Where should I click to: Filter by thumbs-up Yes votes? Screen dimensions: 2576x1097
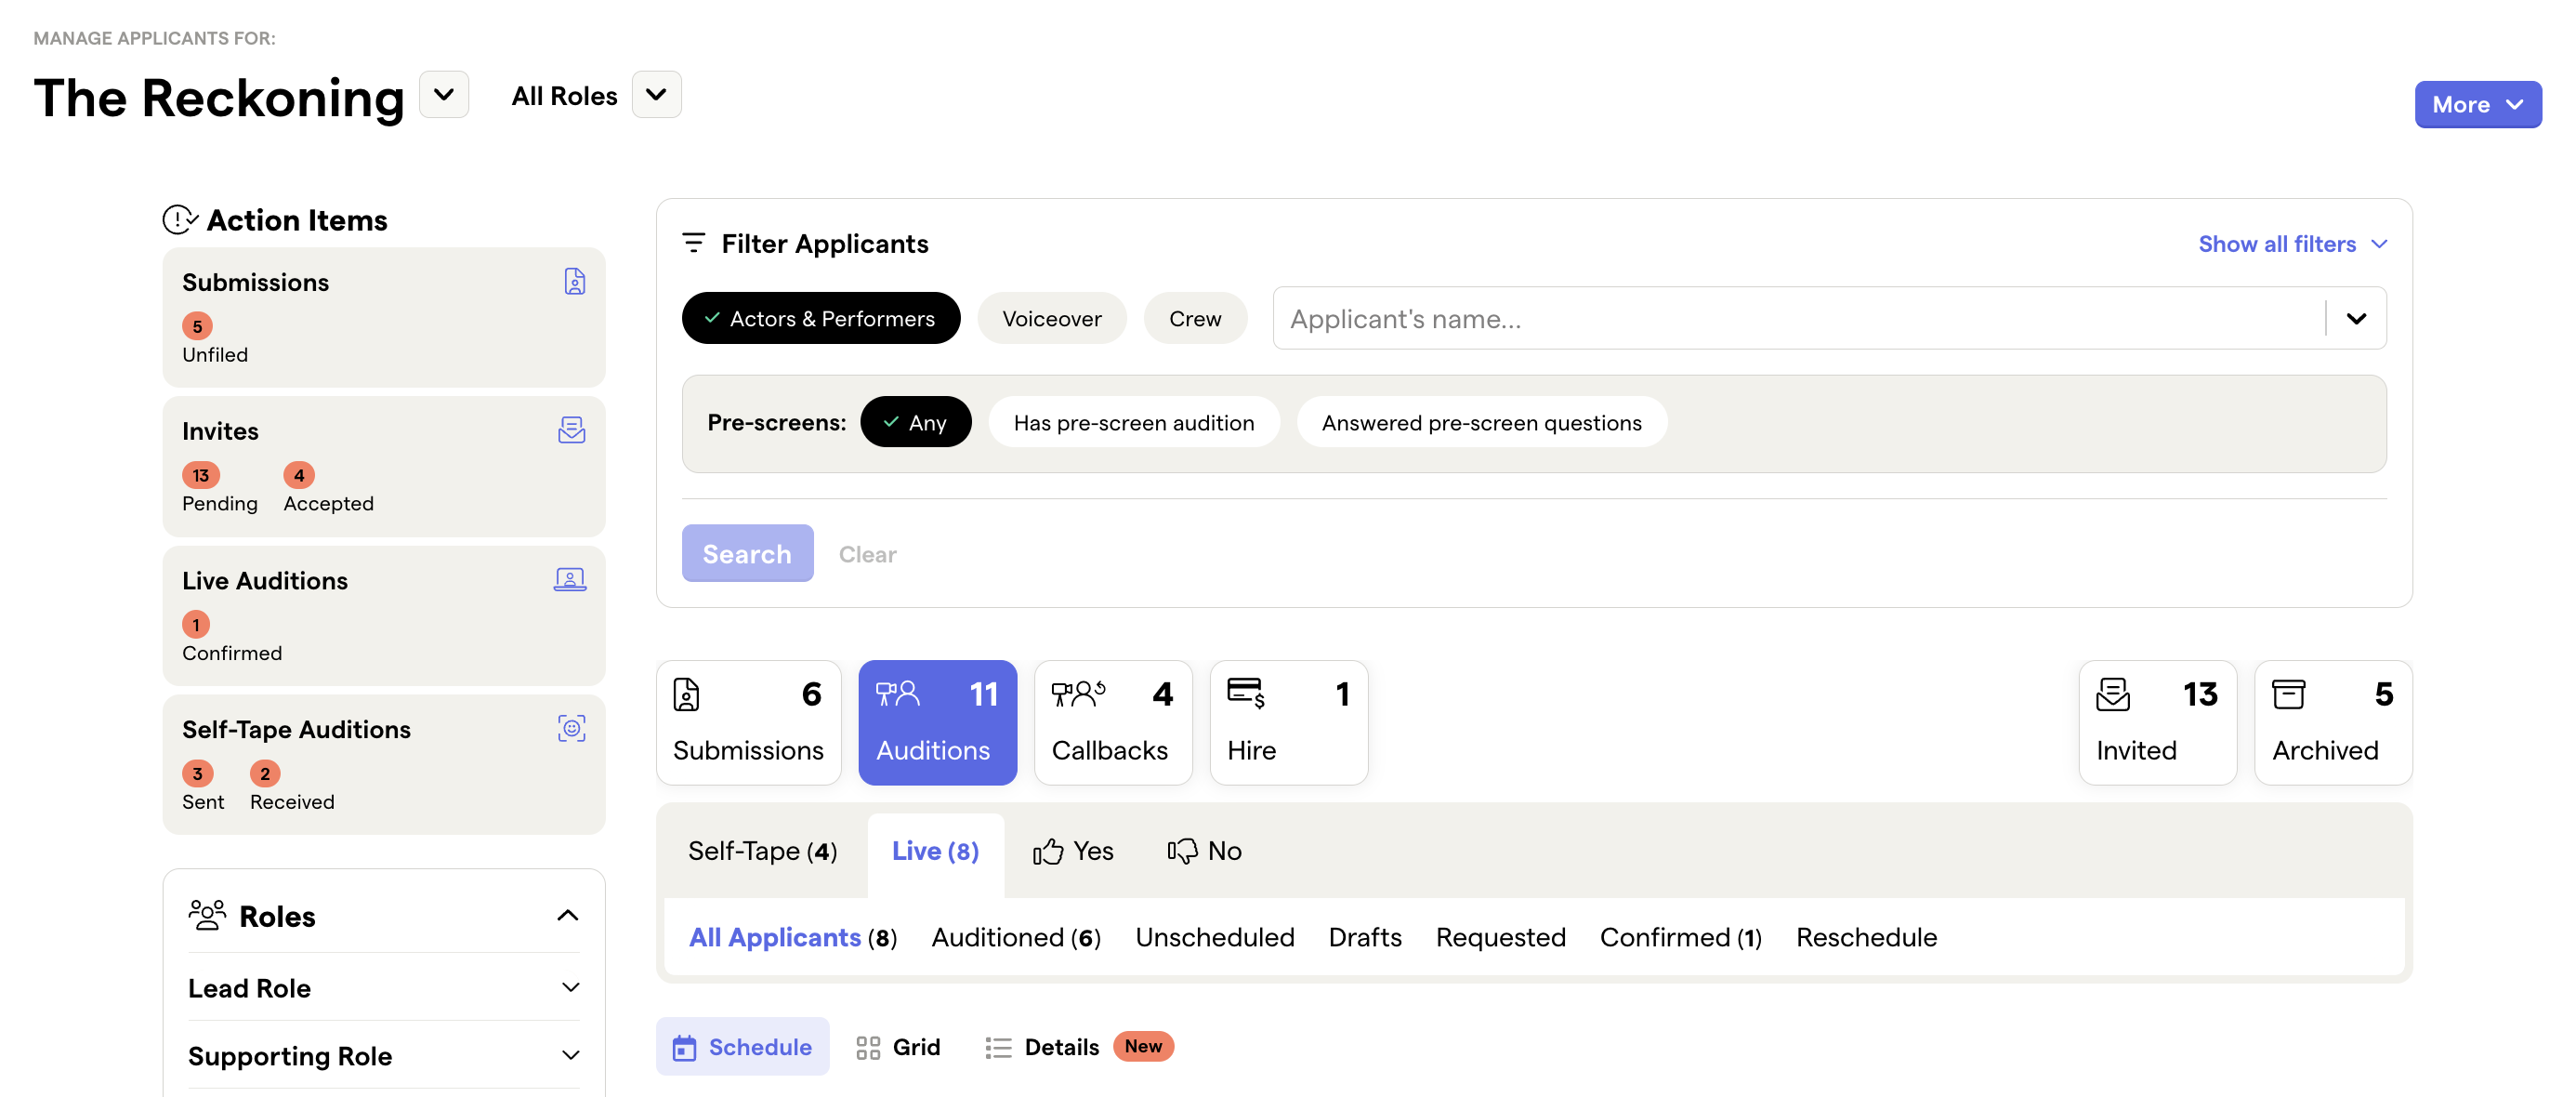click(1073, 851)
